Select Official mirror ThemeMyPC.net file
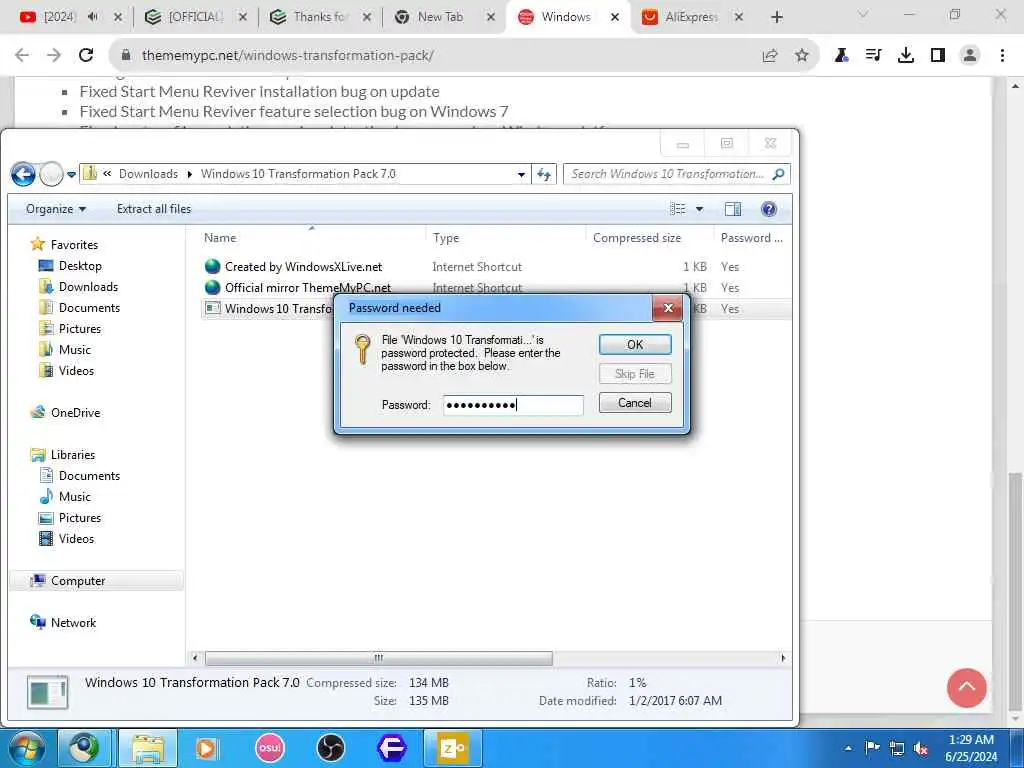This screenshot has height=768, width=1024. [308, 287]
